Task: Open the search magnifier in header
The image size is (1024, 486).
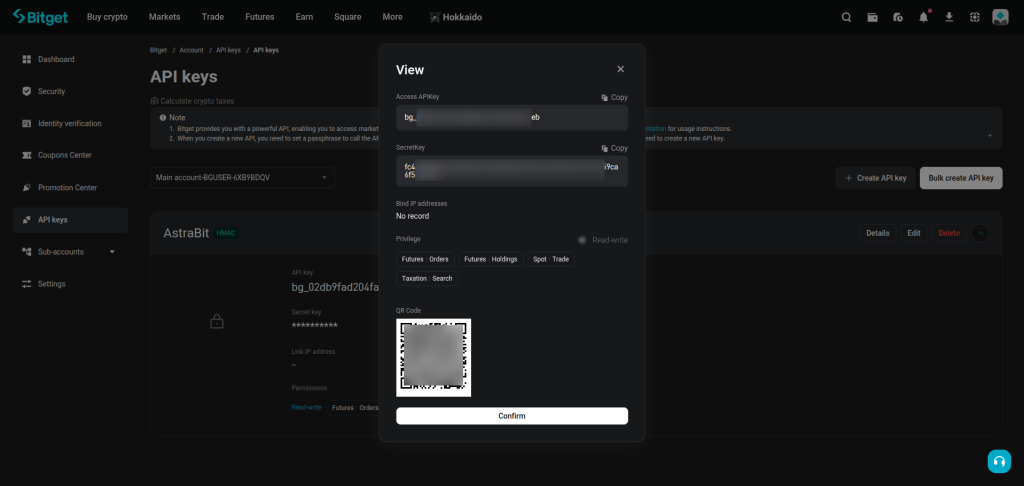Action: coord(846,17)
